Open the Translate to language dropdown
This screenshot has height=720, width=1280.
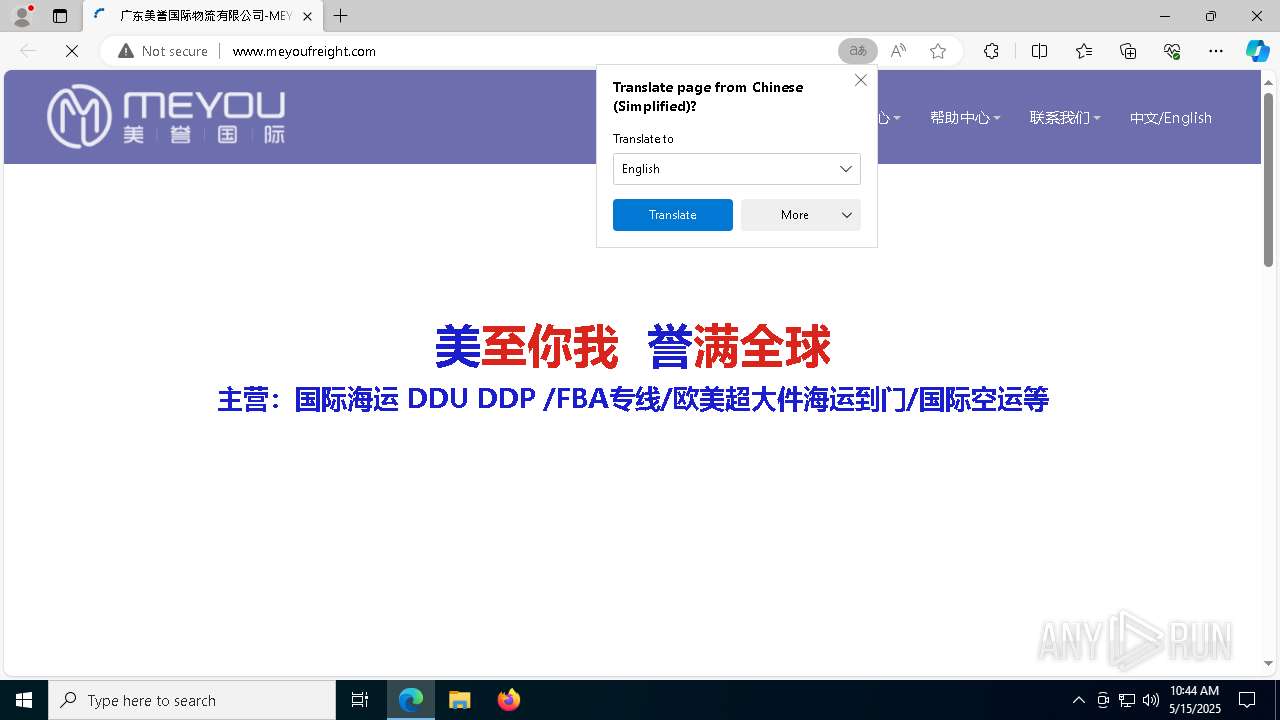pyautogui.click(x=736, y=169)
